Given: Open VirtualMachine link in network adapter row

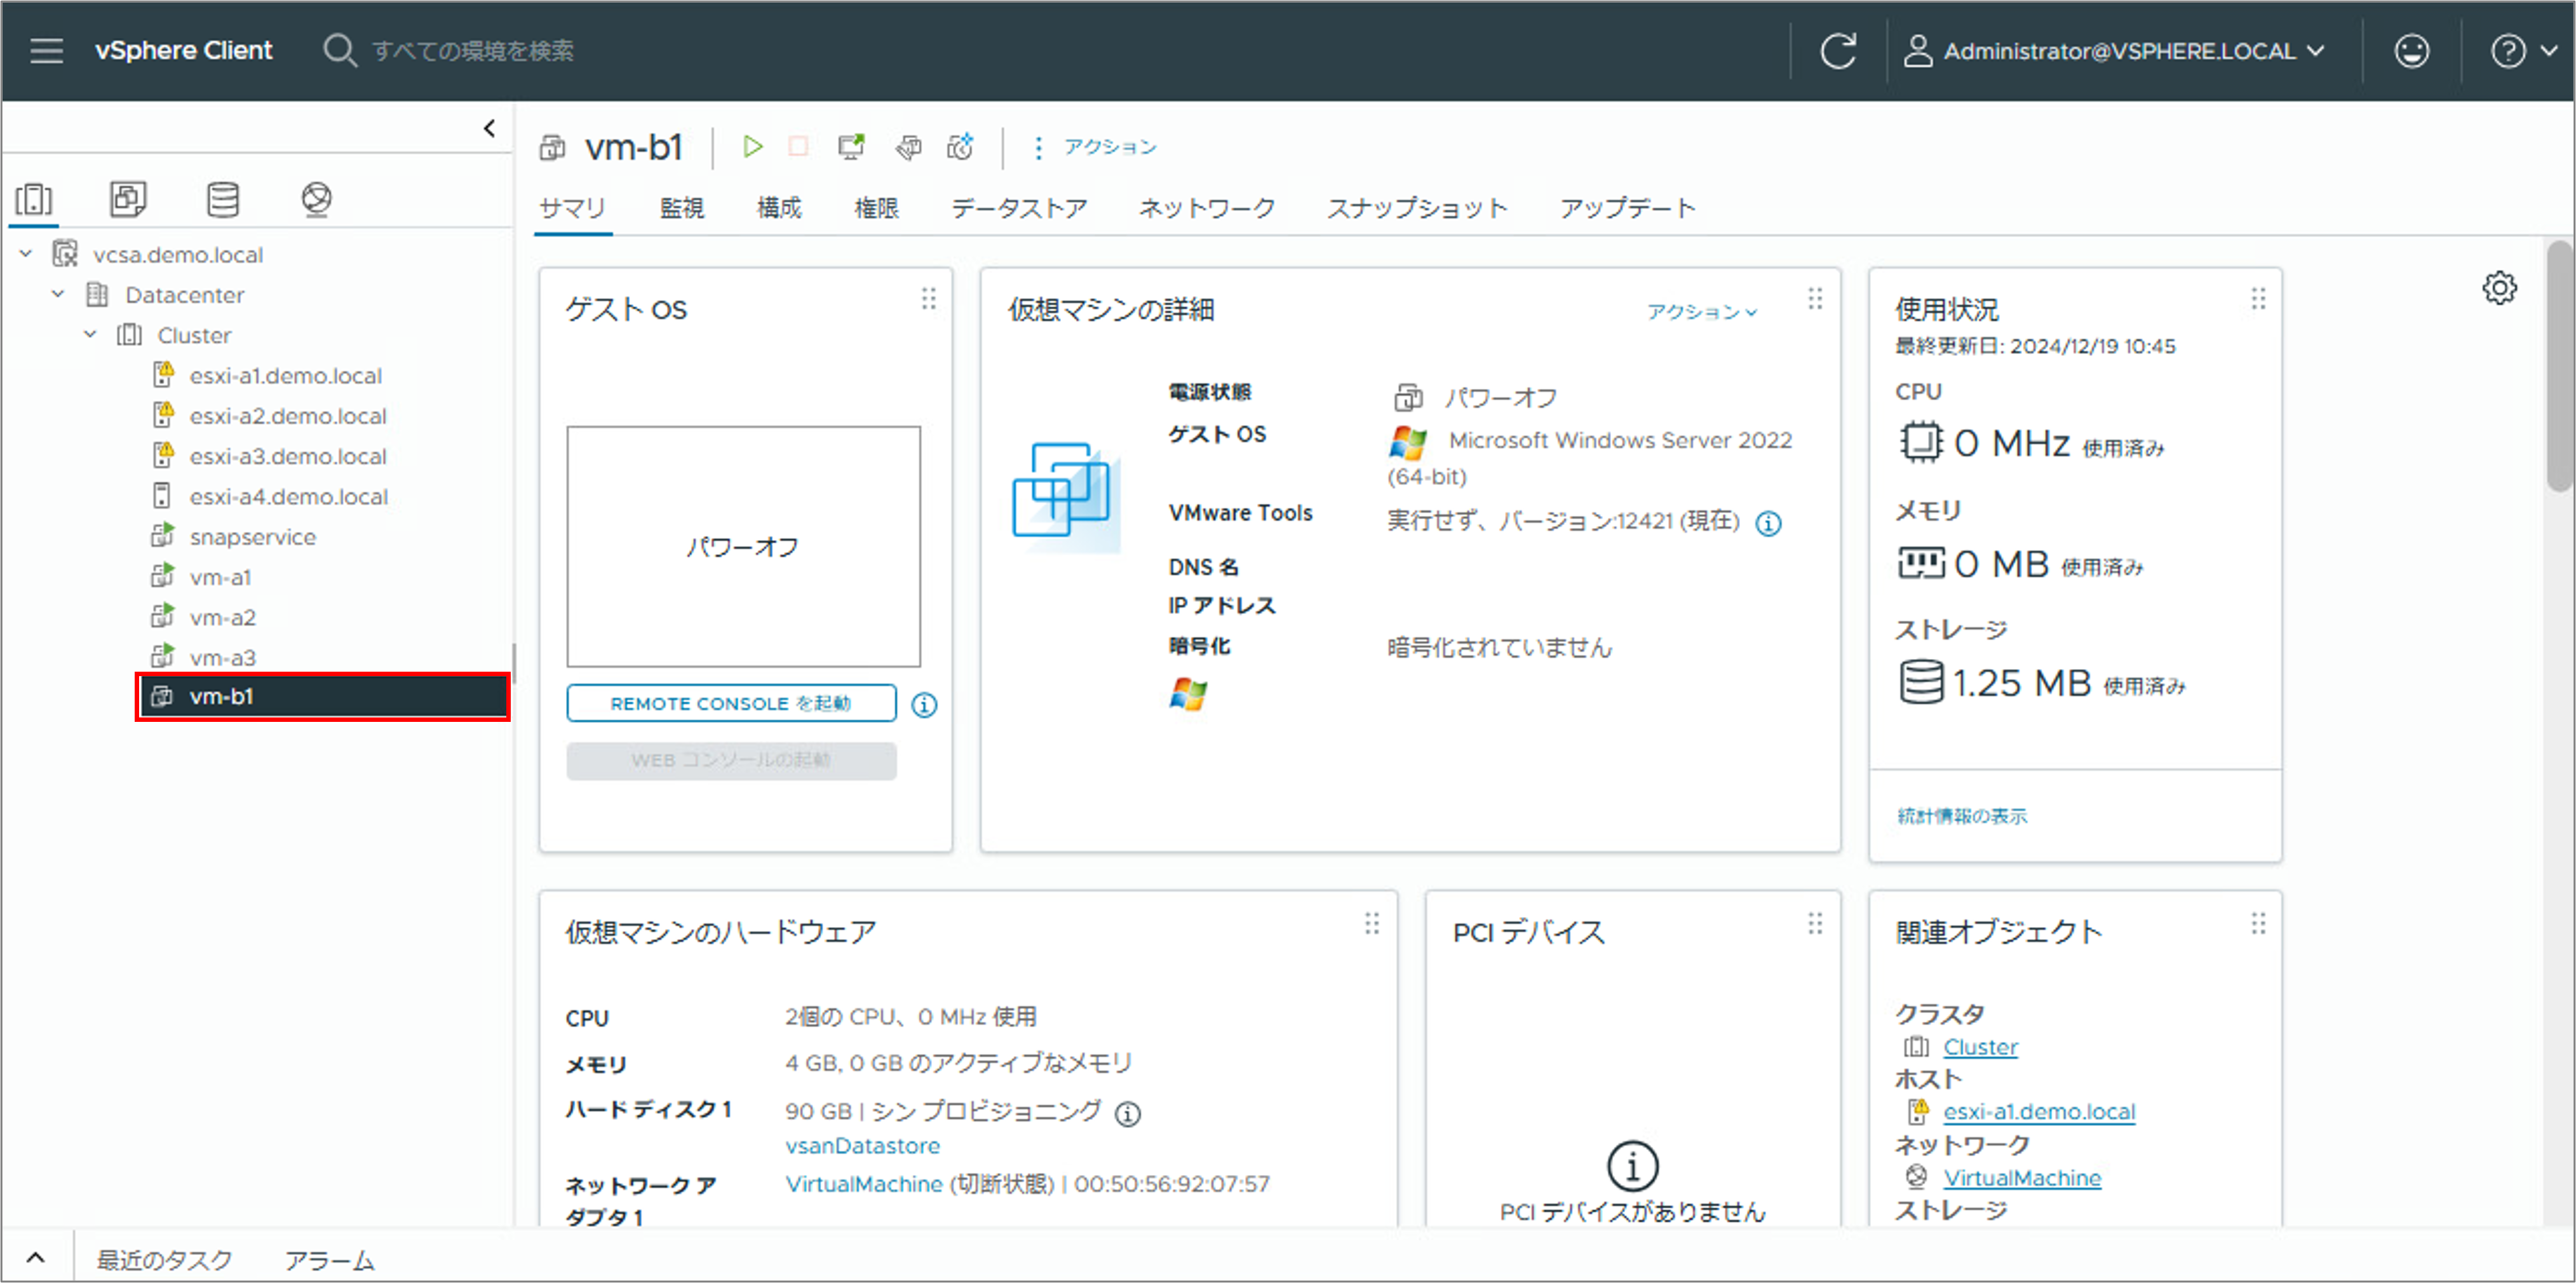Looking at the screenshot, I should 863,1184.
